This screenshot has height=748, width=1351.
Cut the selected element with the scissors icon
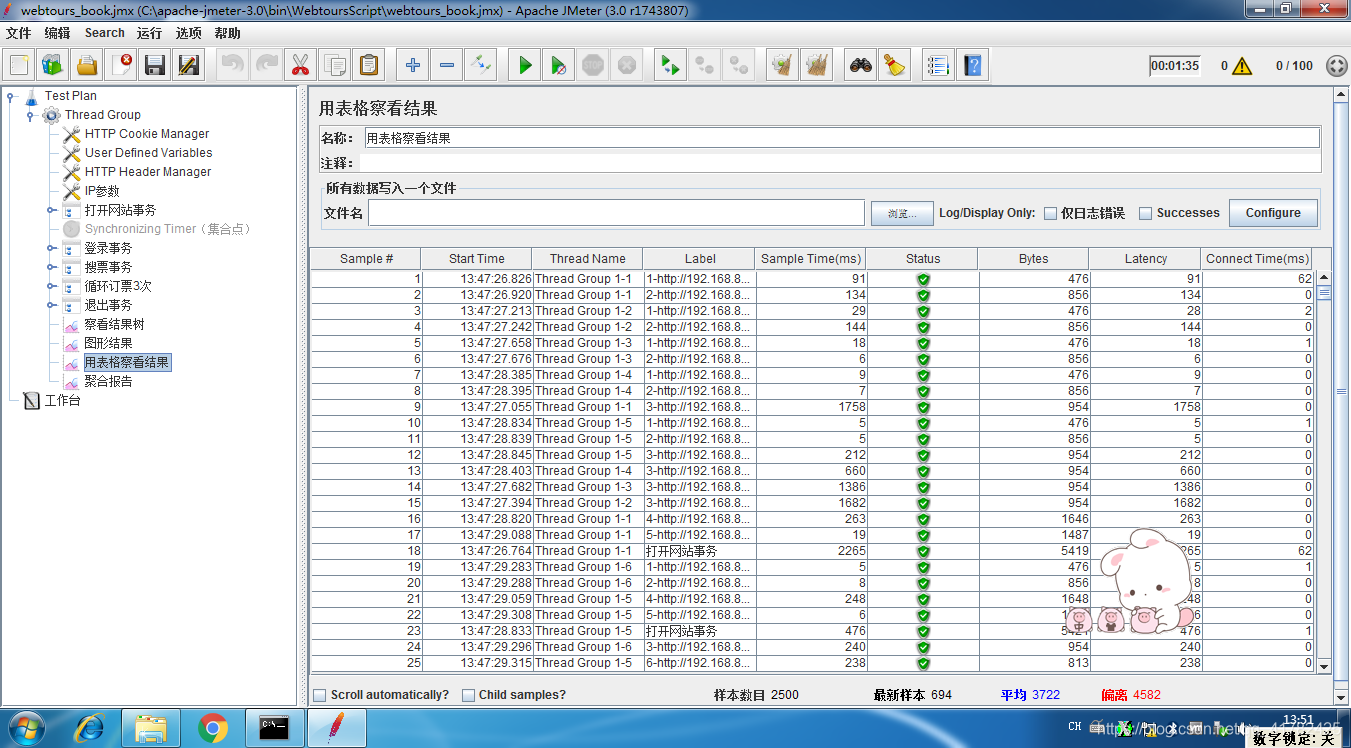299,66
